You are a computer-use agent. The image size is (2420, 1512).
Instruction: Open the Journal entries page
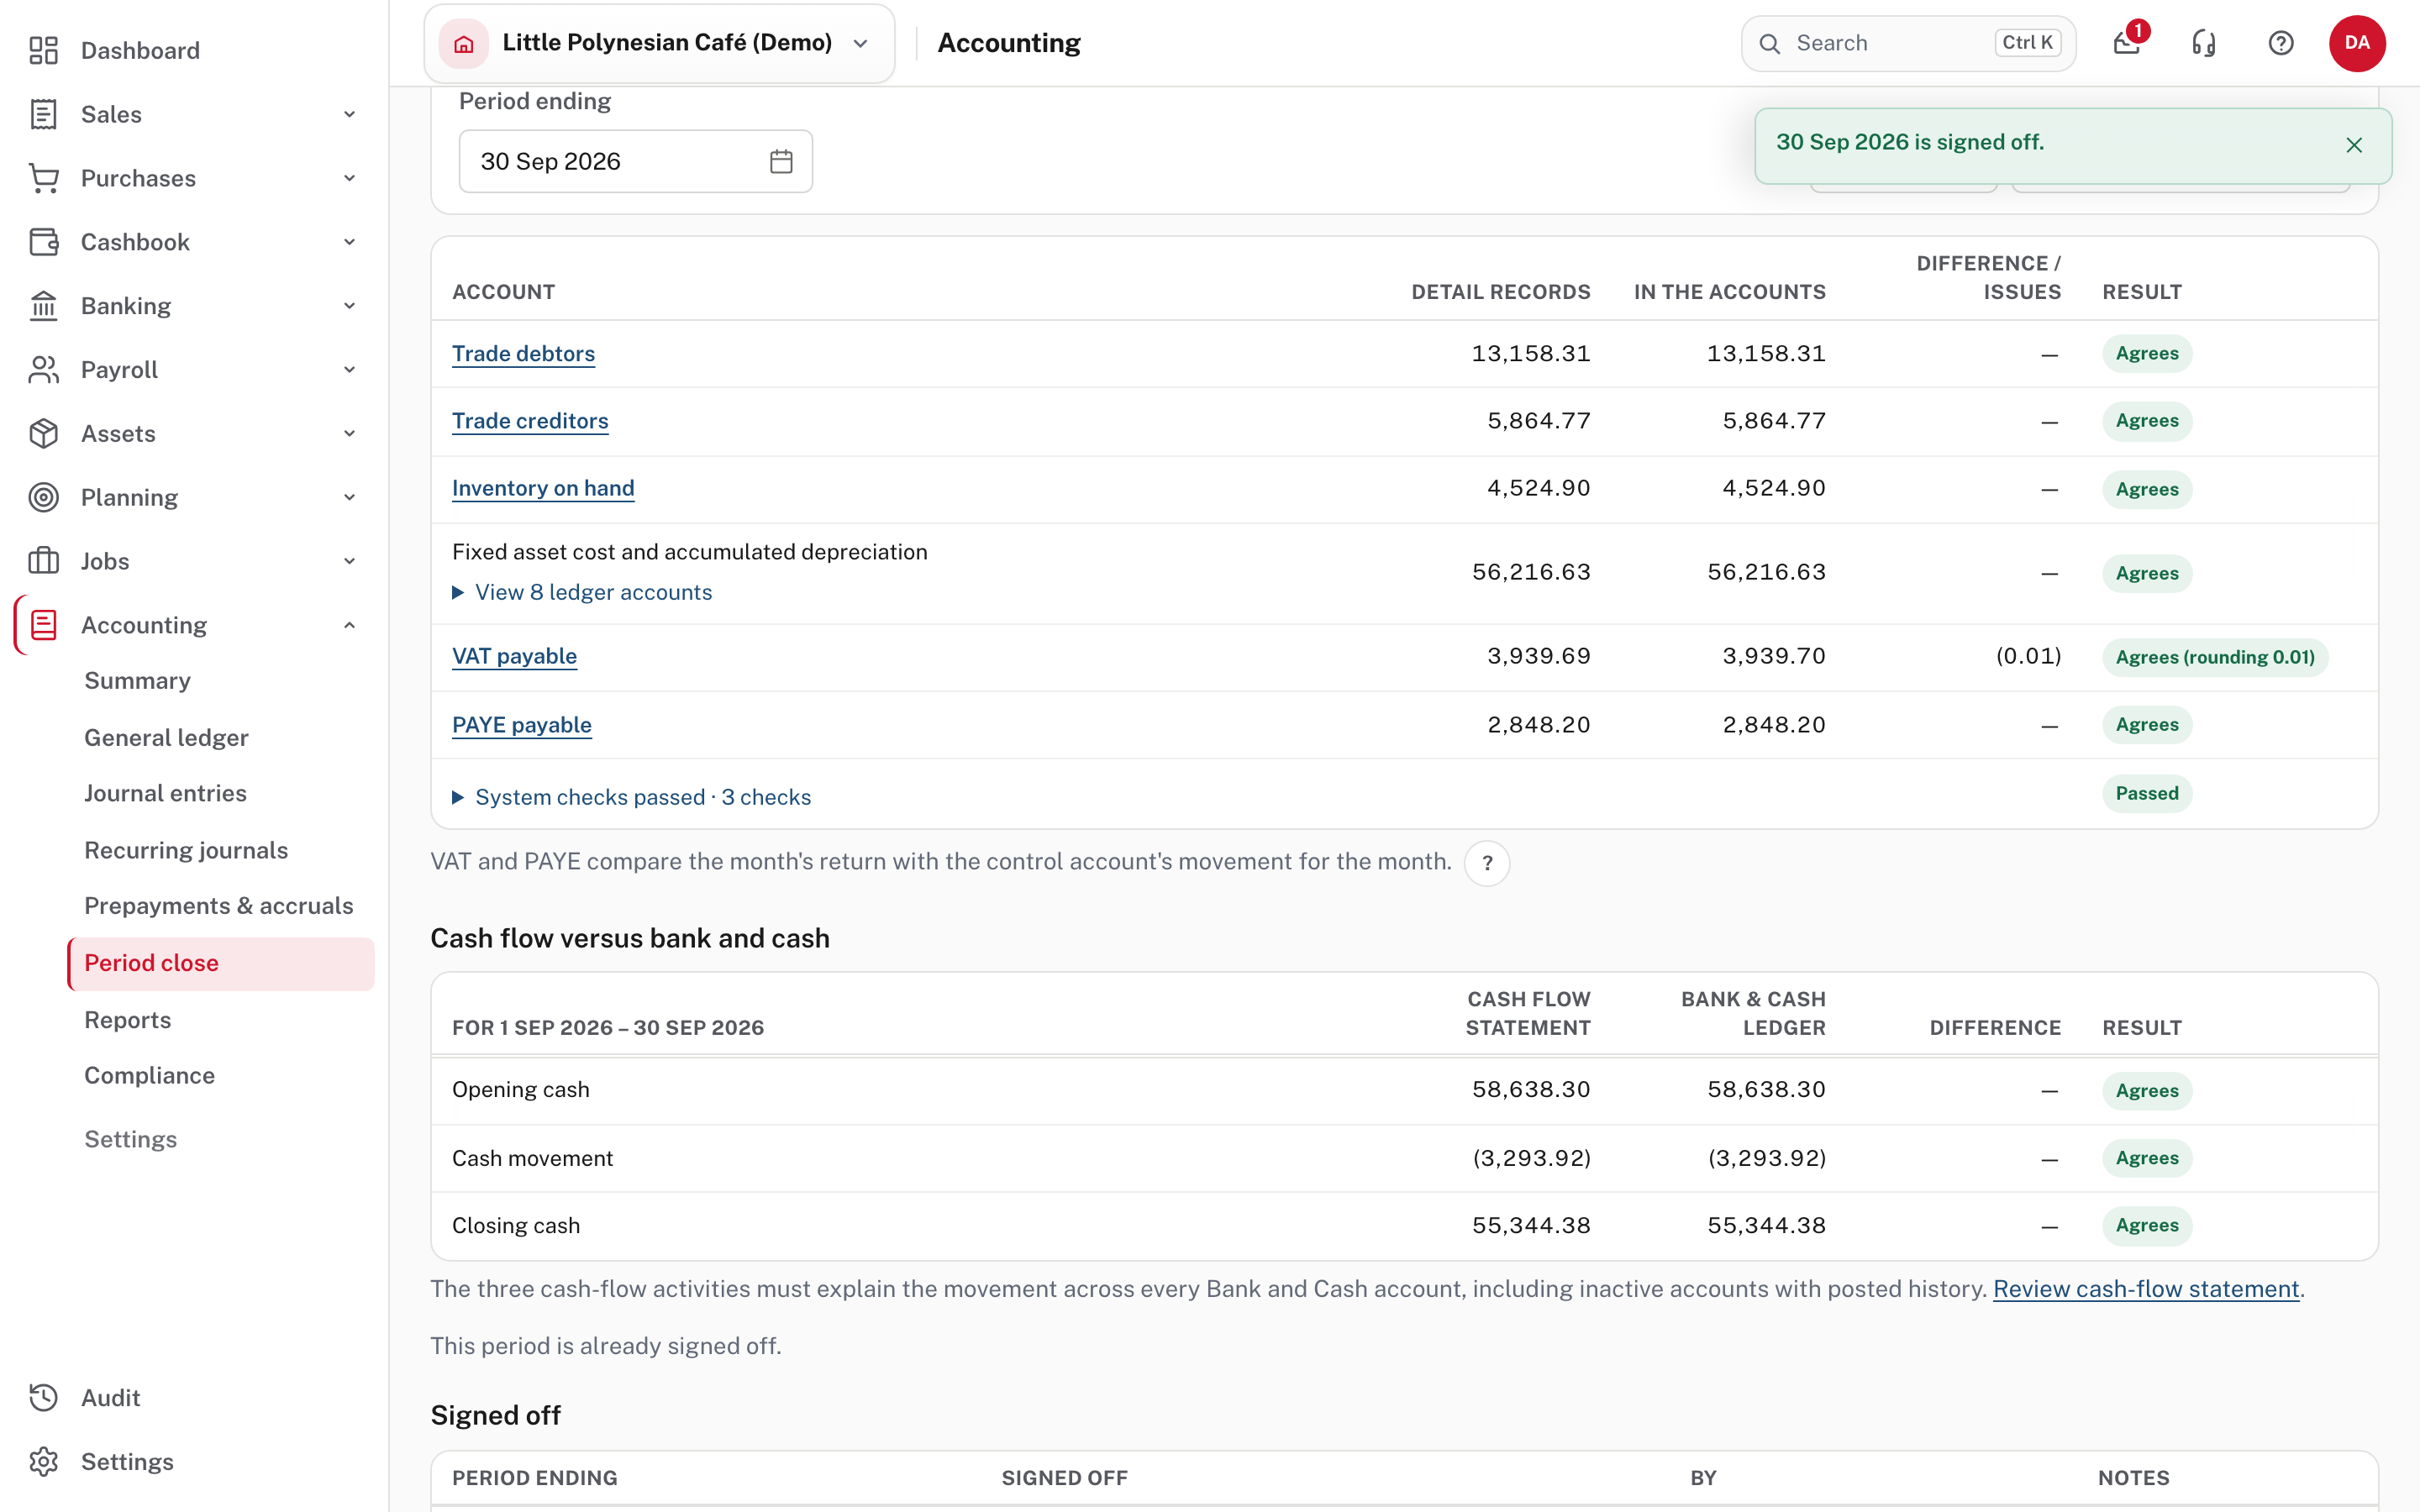(x=165, y=793)
